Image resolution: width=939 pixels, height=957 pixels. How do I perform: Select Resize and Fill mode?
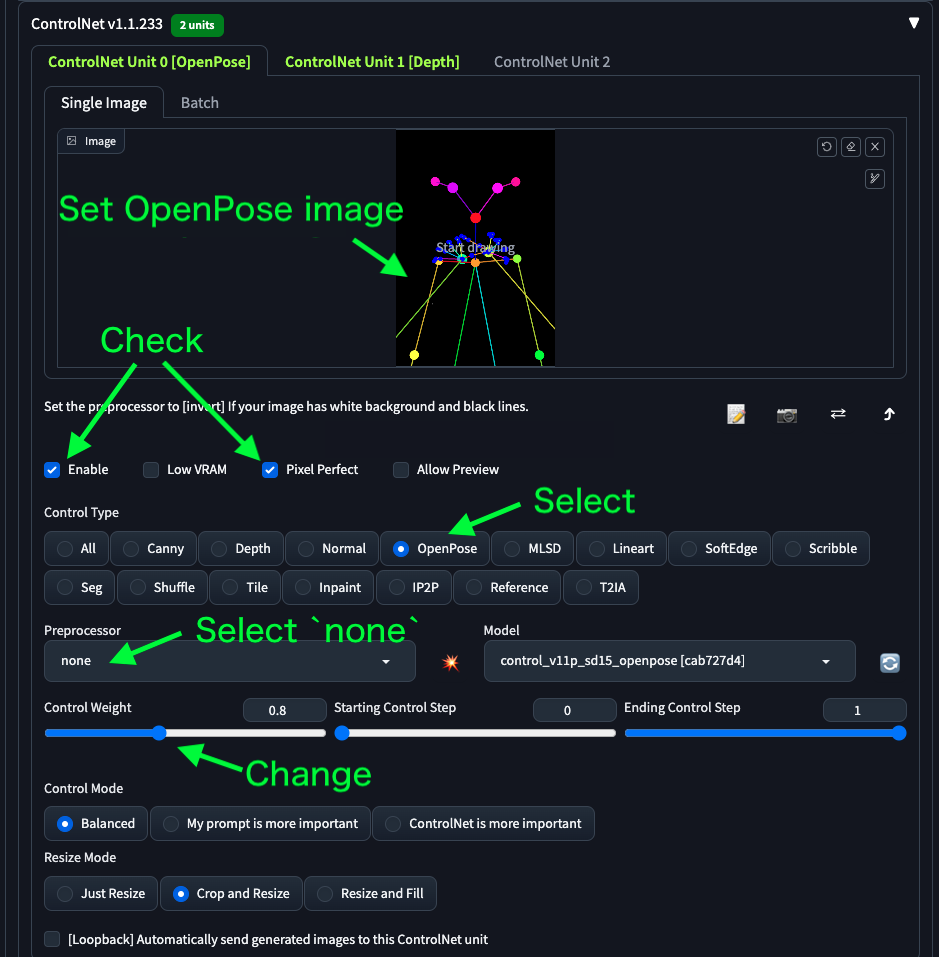(370, 894)
